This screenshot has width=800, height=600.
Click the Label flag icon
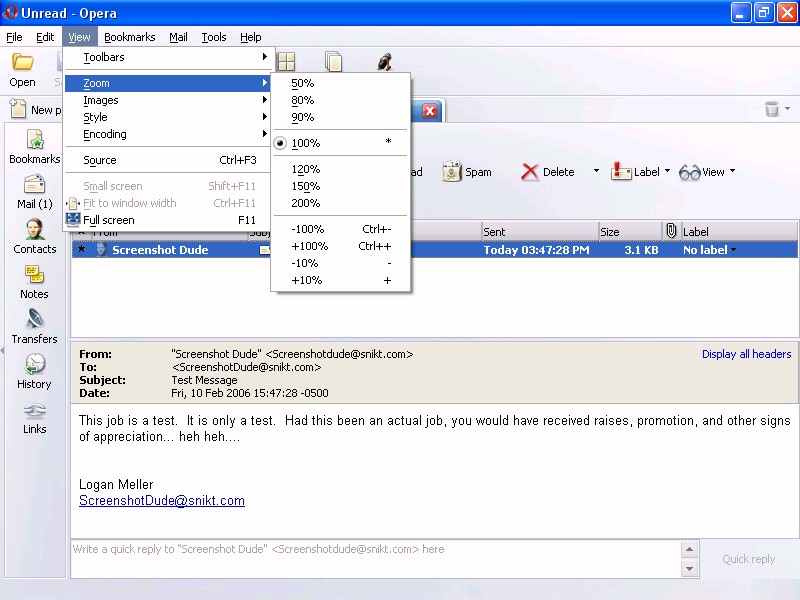621,171
